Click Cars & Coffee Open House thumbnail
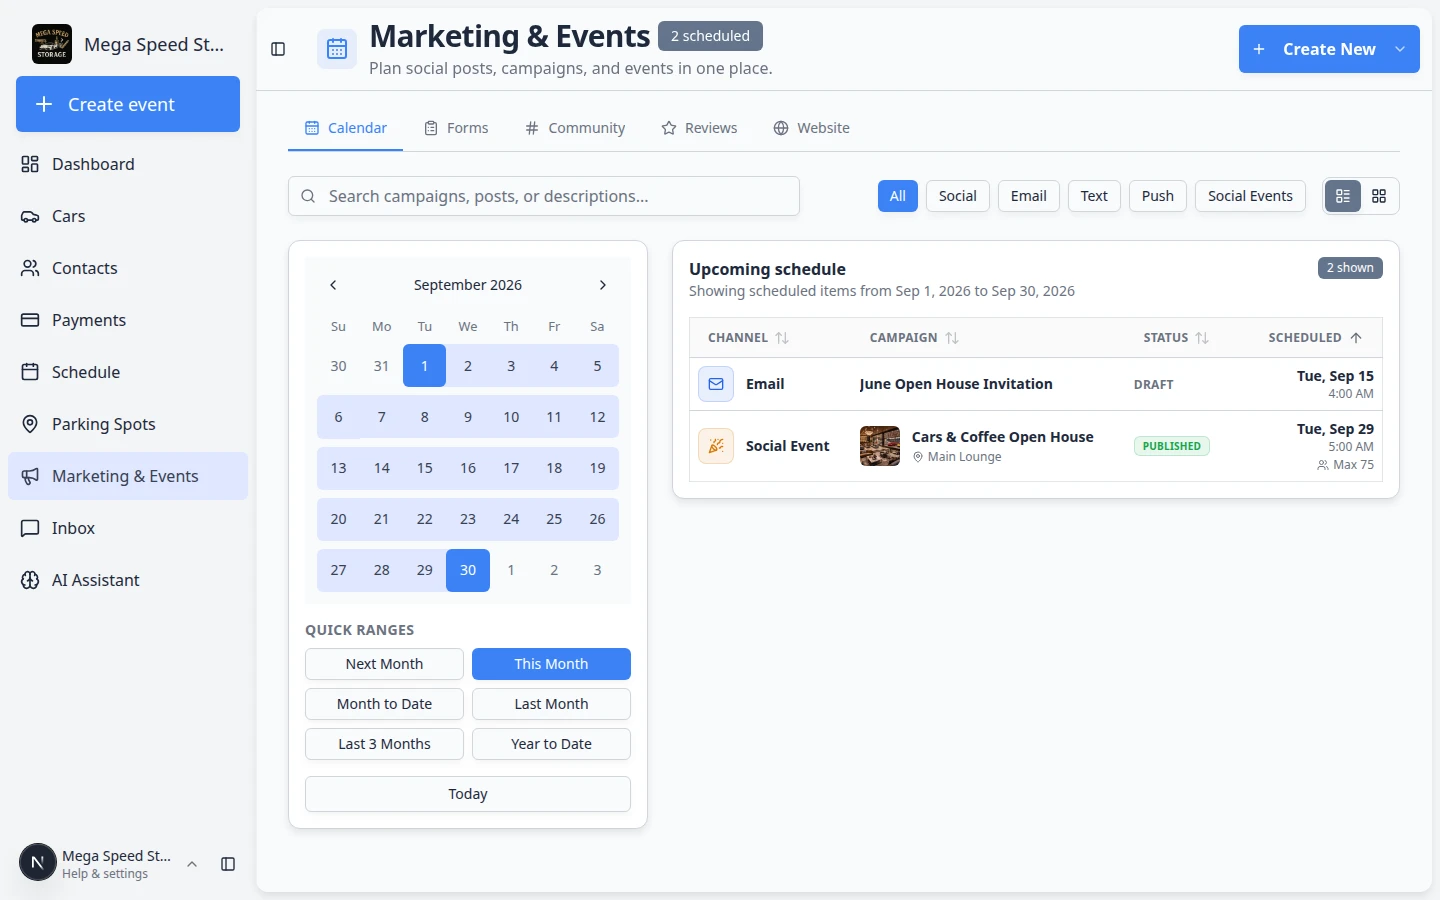Viewport: 1440px width, 900px height. (880, 446)
